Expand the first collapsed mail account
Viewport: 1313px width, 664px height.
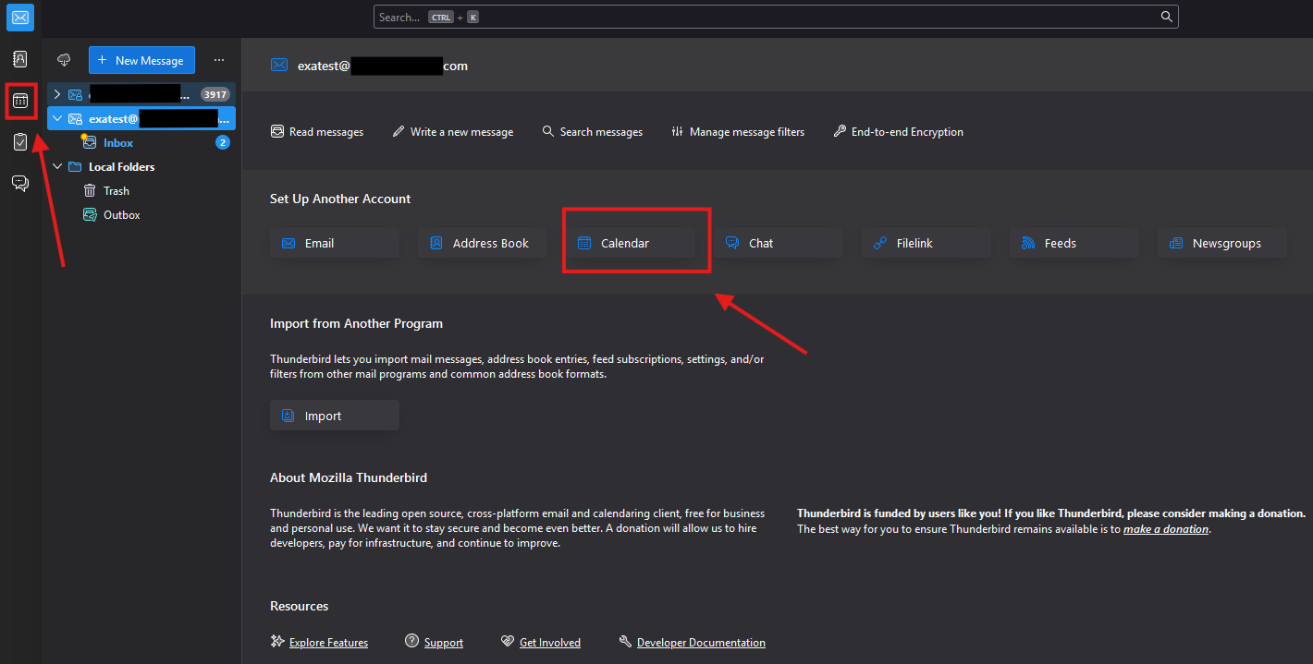(x=57, y=94)
